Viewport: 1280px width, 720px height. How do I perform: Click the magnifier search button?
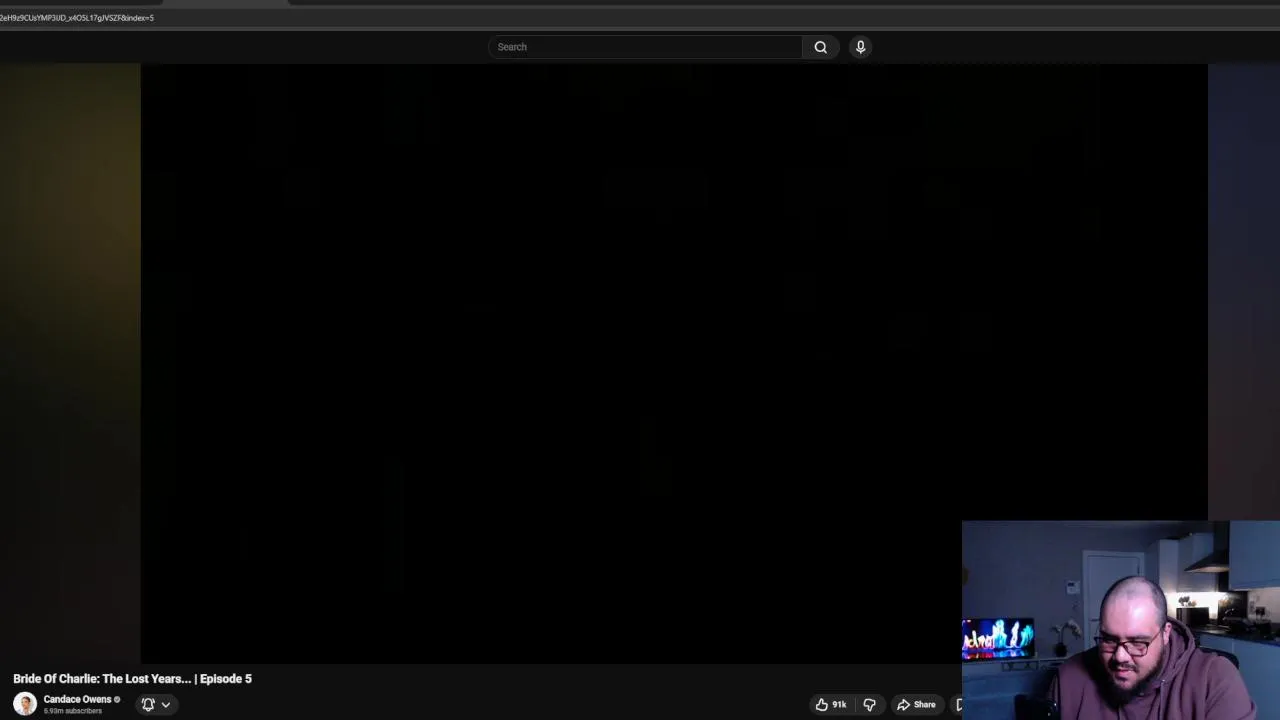tap(820, 47)
